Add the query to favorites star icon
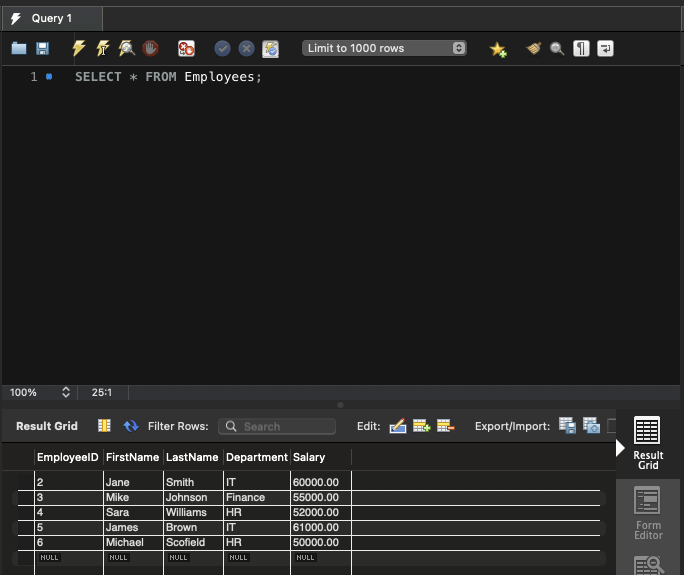684x575 pixels. pyautogui.click(x=498, y=48)
